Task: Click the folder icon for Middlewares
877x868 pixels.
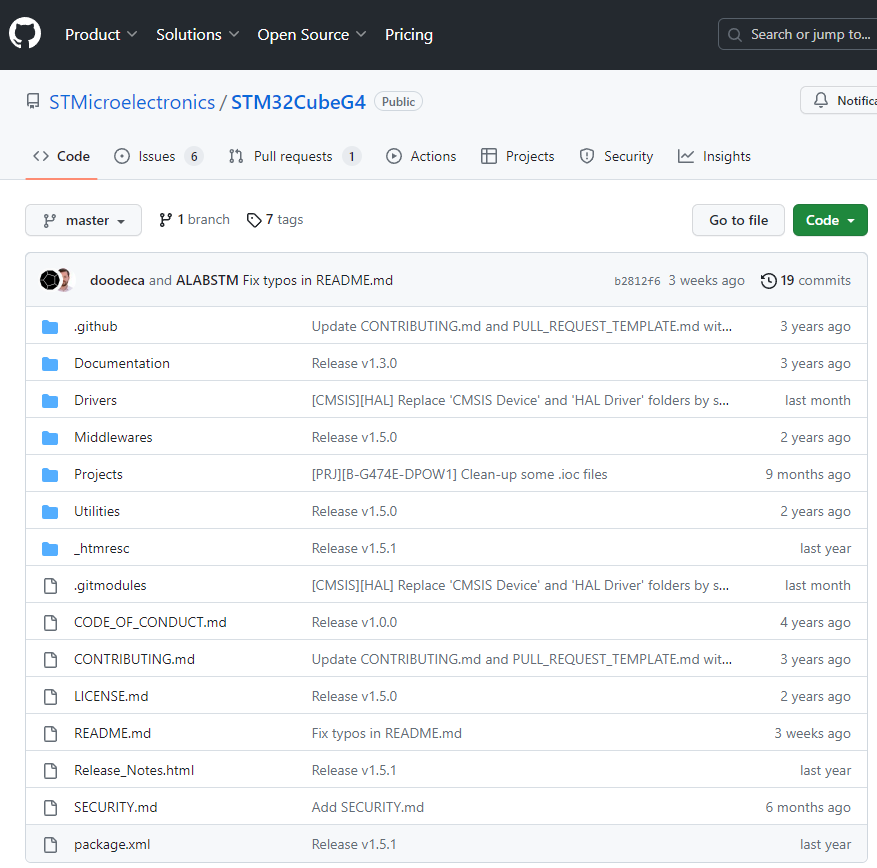Action: [50, 438]
